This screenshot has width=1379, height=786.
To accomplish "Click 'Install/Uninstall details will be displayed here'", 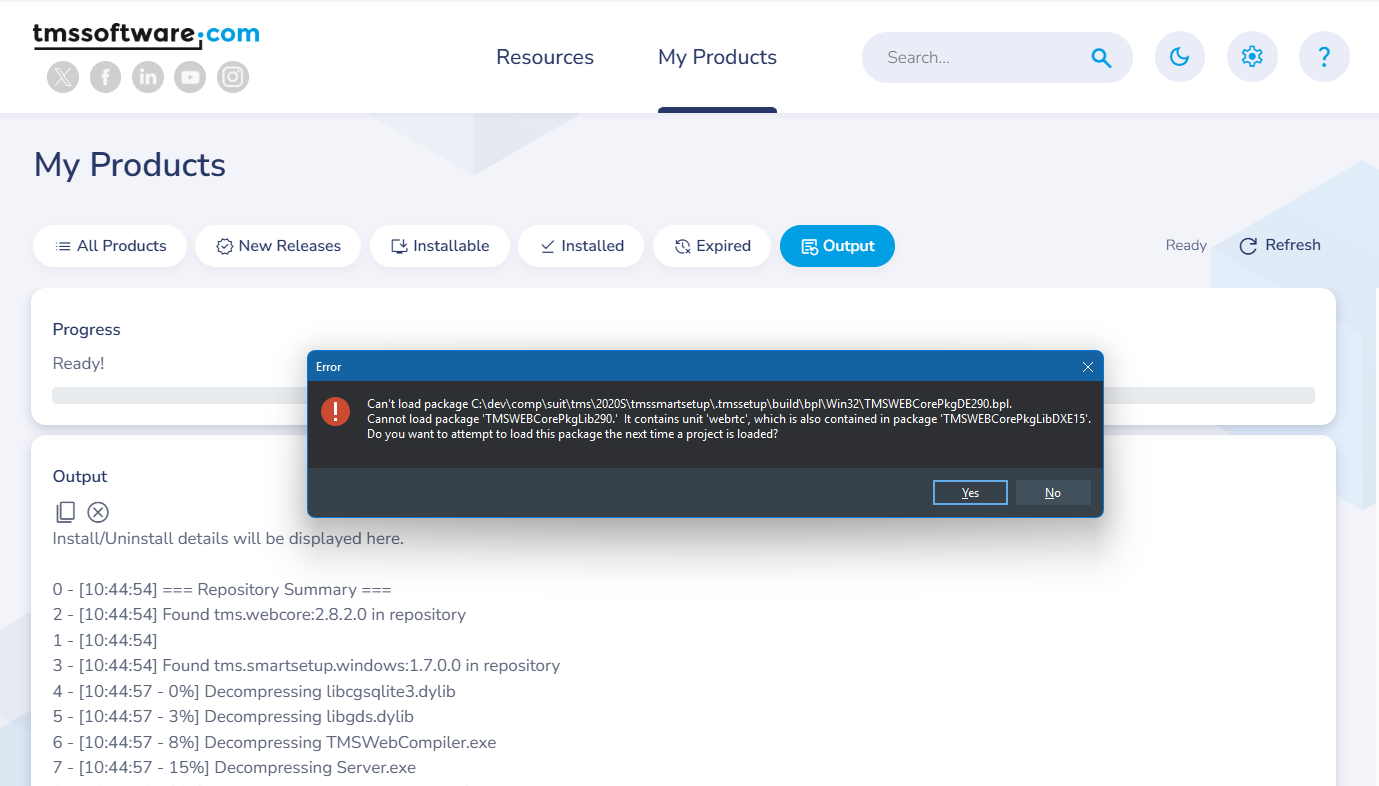I will tap(228, 539).
